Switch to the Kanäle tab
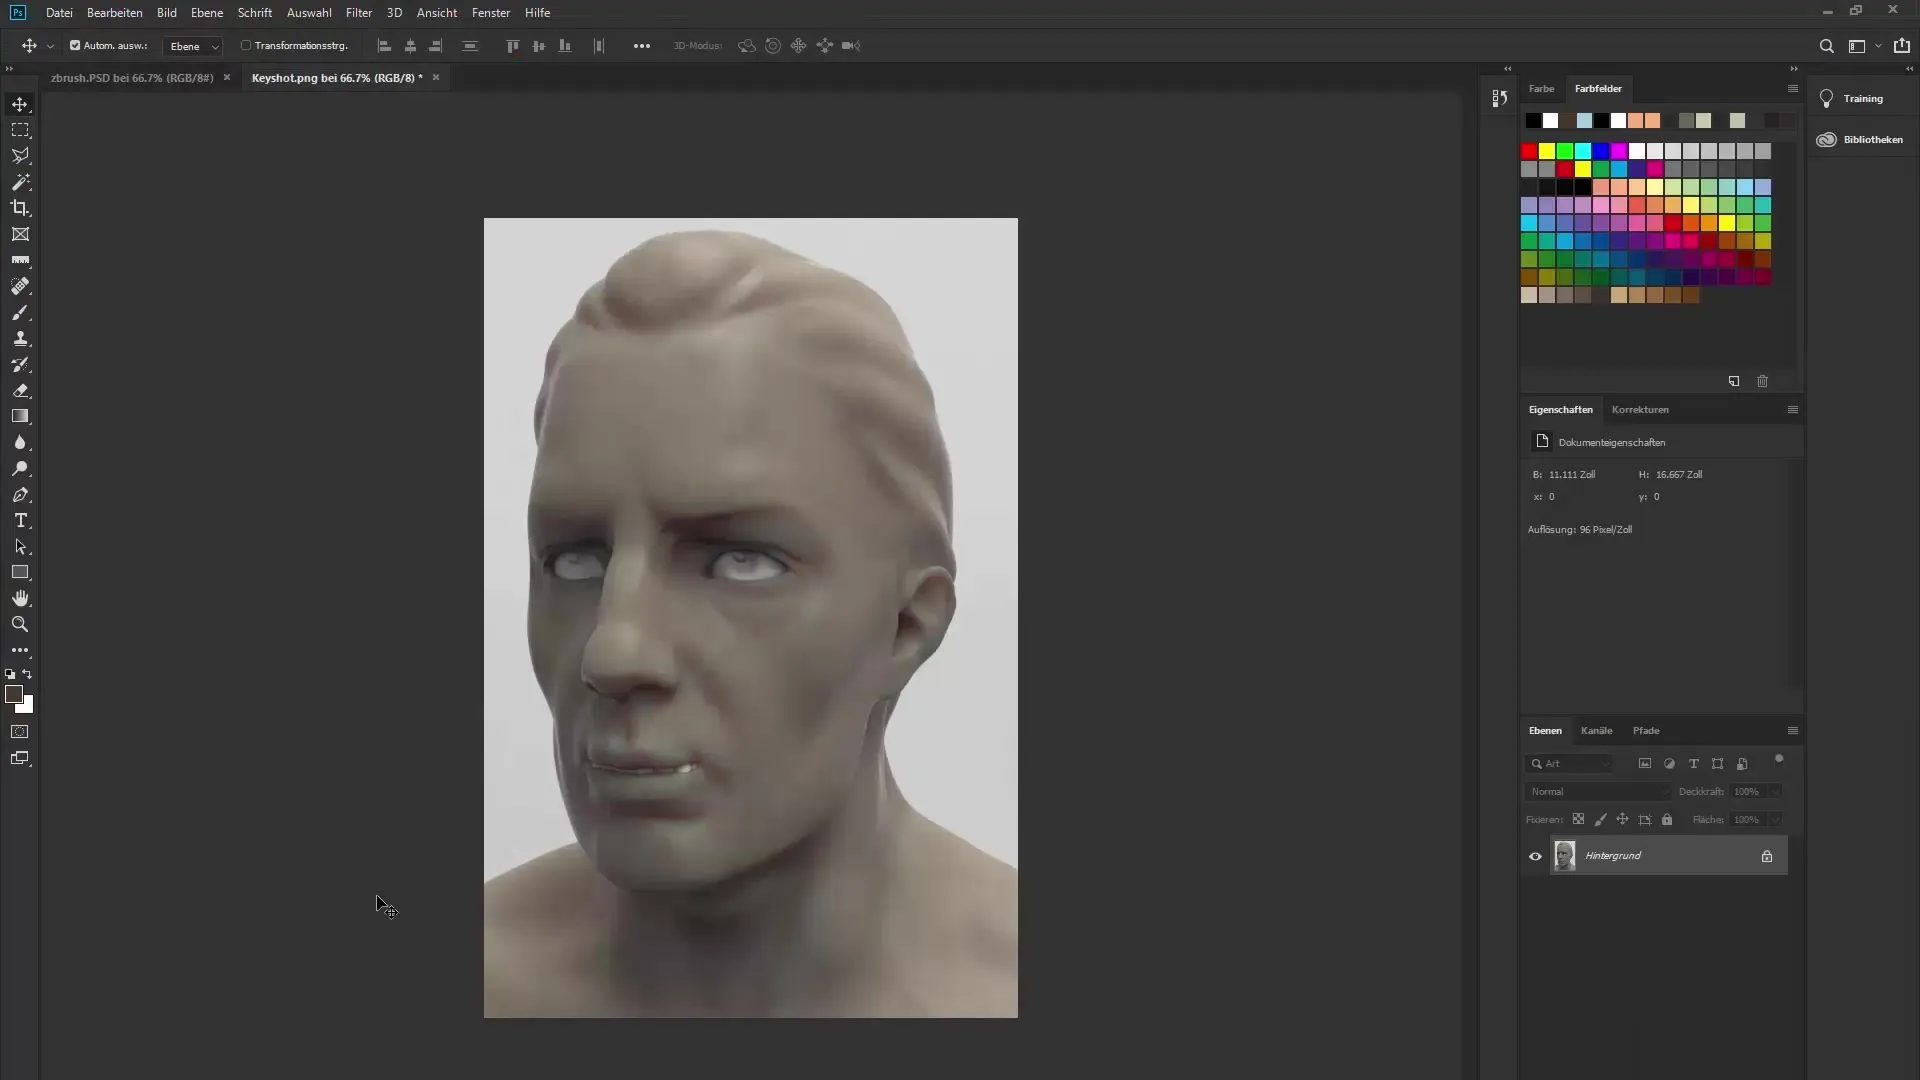The height and width of the screenshot is (1080, 1920). (x=1596, y=730)
